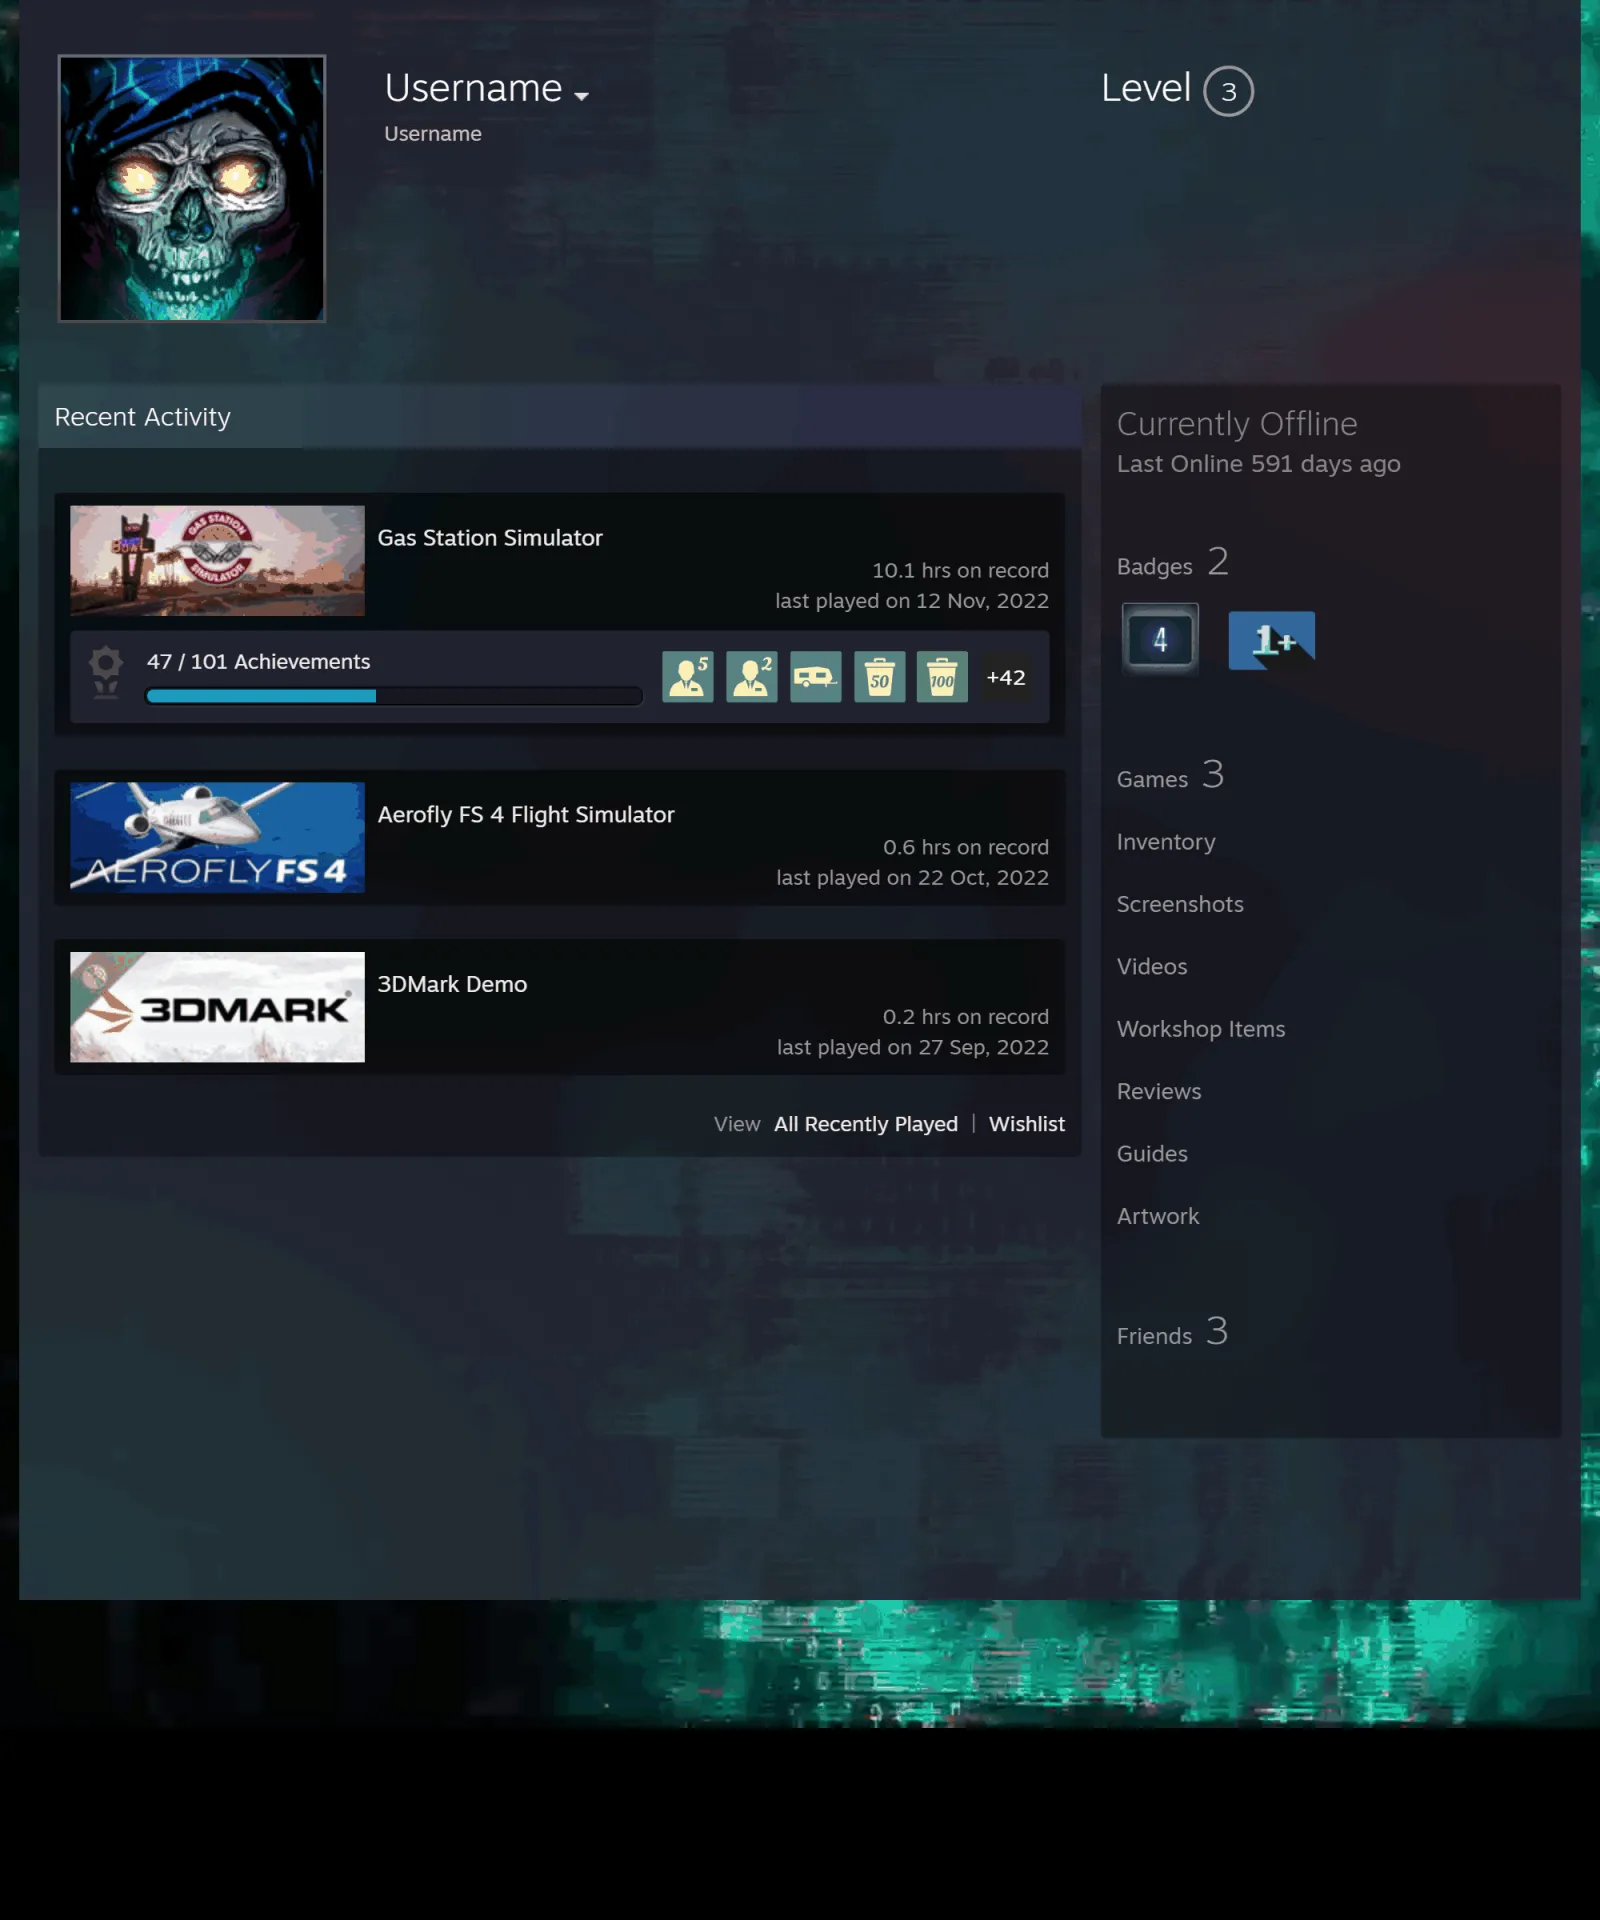Viewport: 1600px width, 1920px height.
Task: Open the Gas Station Simulator game thumbnail
Action: [217, 560]
